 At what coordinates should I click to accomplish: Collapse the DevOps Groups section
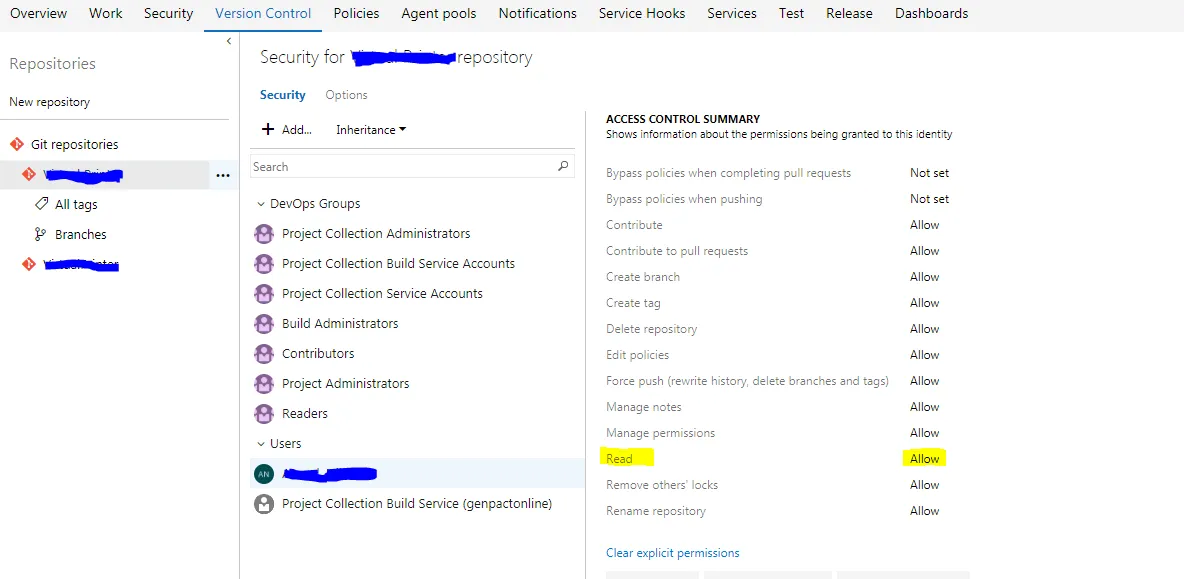pos(261,204)
